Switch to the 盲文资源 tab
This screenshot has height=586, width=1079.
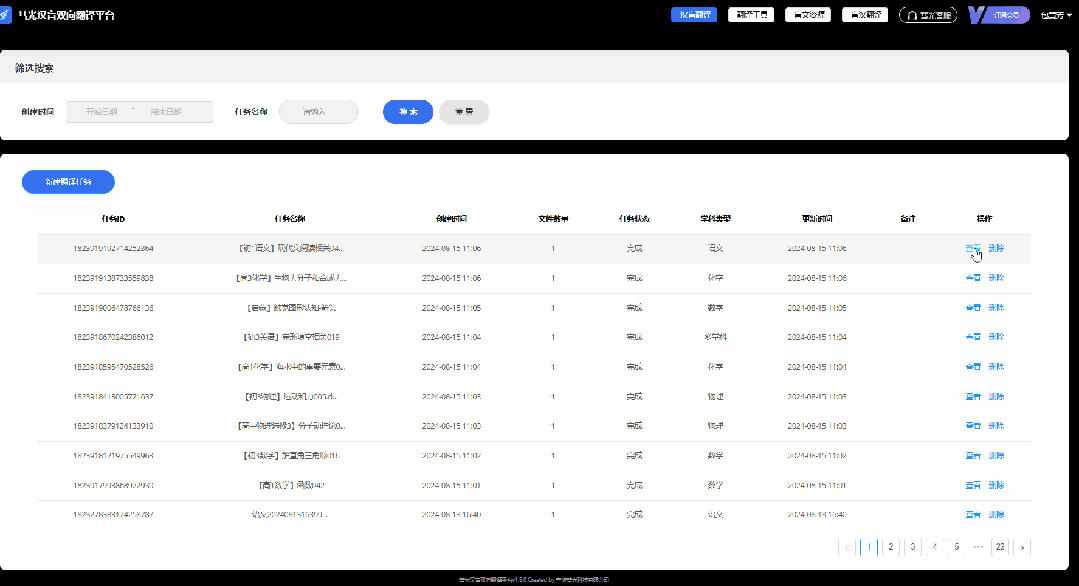coord(808,14)
